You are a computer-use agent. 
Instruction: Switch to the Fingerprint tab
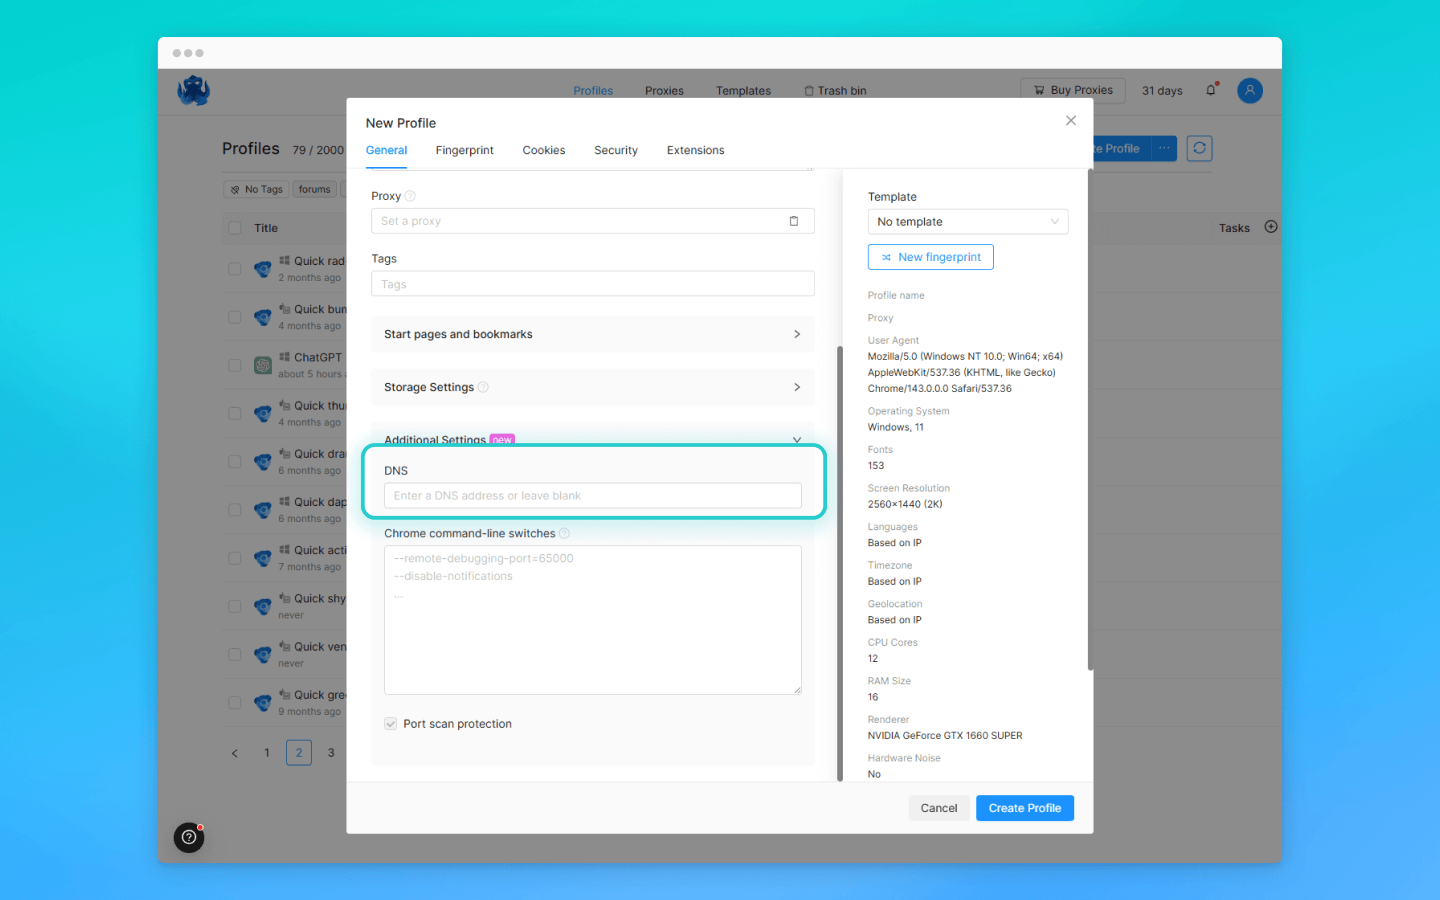465,150
